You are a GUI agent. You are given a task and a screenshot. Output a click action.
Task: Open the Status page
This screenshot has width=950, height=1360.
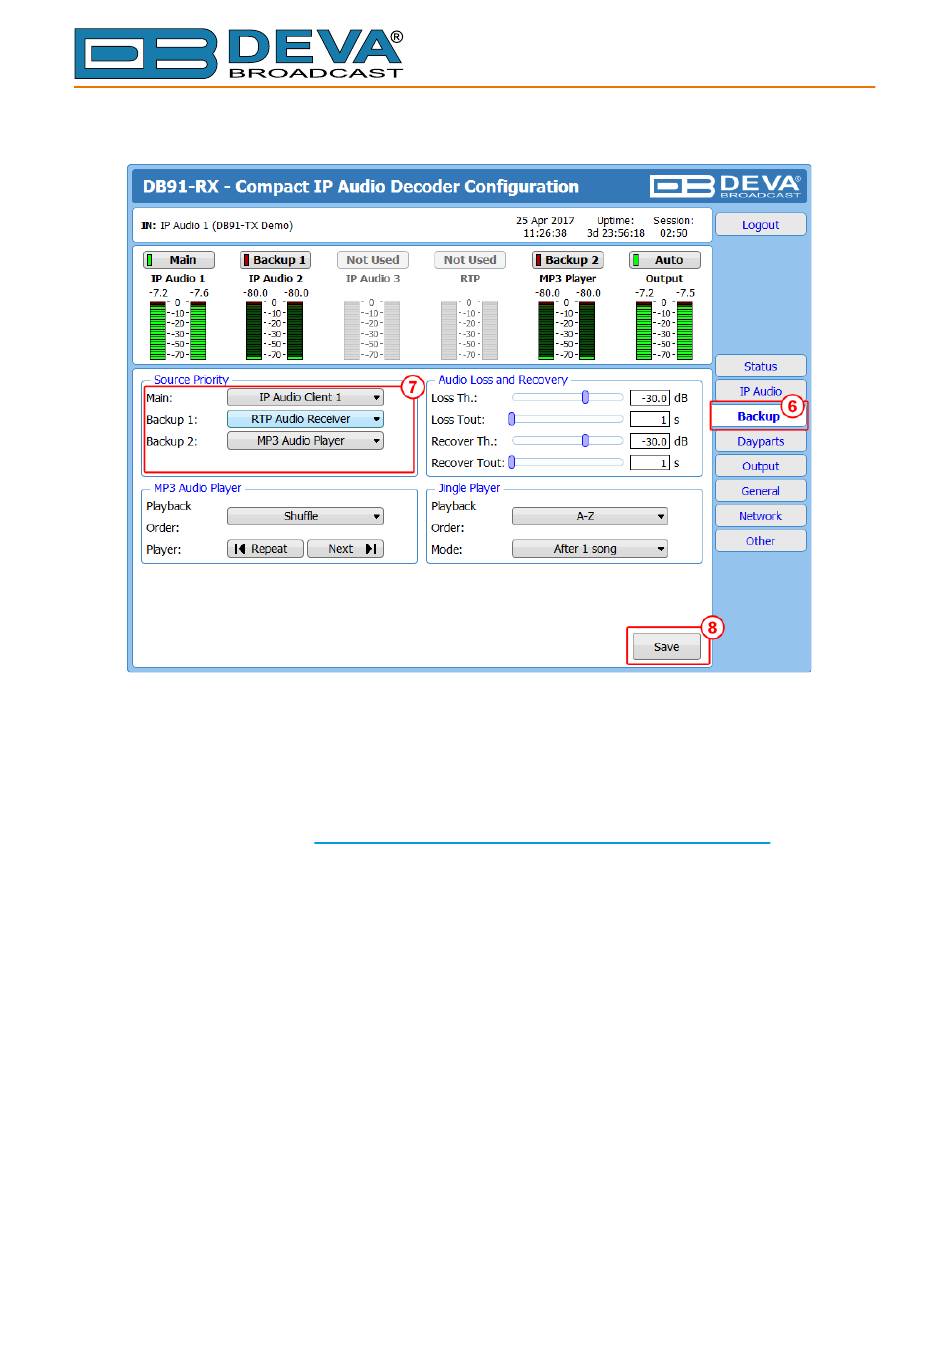[760, 366]
